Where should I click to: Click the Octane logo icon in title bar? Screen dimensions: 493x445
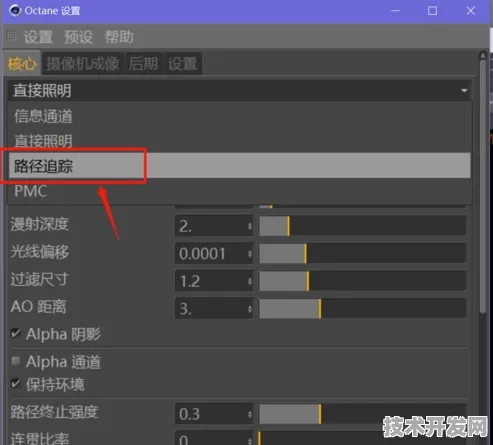pyautogui.click(x=15, y=11)
